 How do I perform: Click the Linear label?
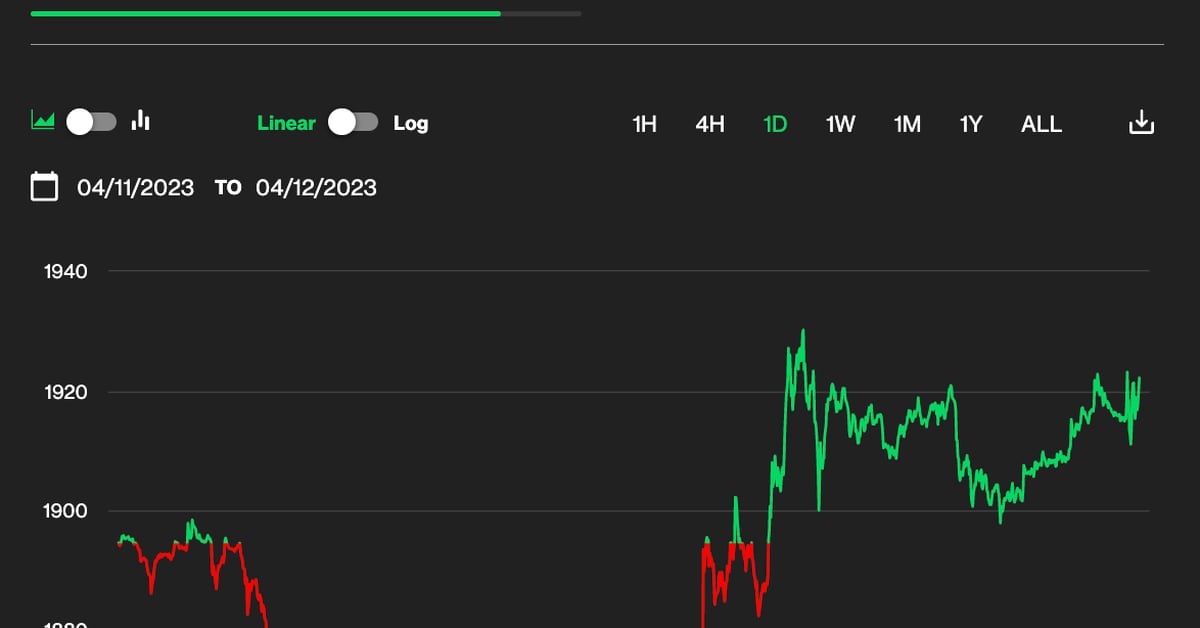pos(286,123)
